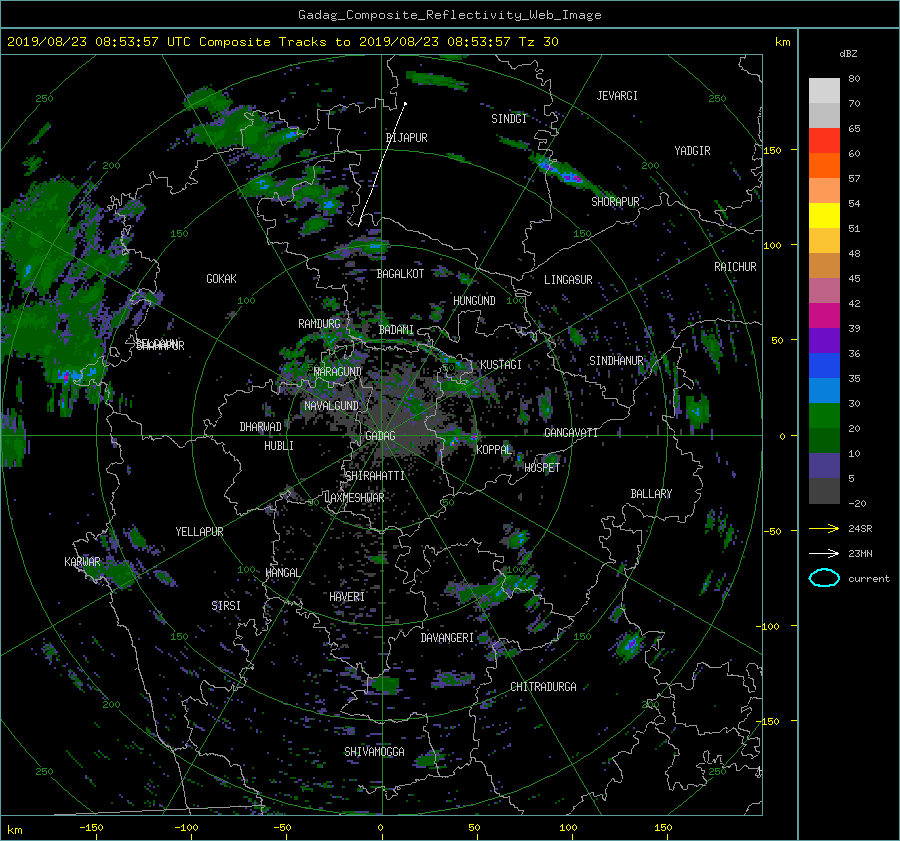Click the CHITRADURGA city label
900x841 pixels.
click(x=543, y=687)
